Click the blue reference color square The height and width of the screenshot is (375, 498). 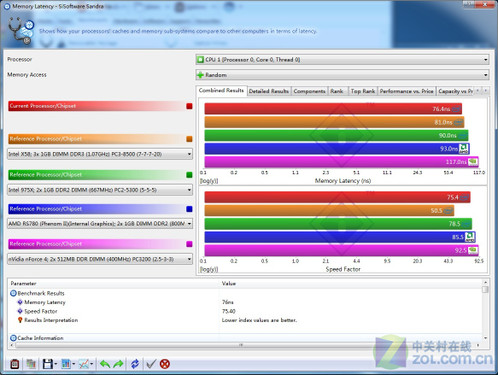tap(189, 209)
